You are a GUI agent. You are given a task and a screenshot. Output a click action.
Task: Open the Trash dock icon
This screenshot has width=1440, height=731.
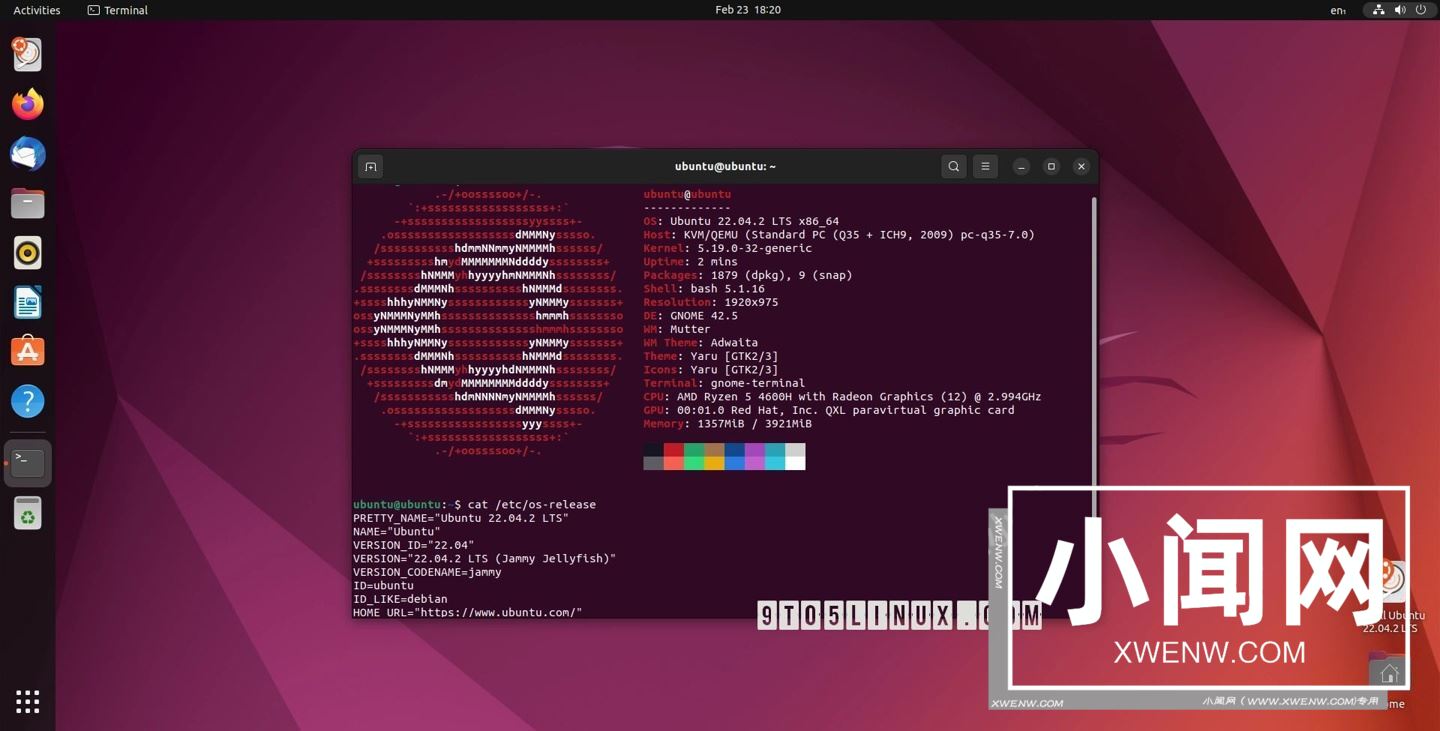27,514
